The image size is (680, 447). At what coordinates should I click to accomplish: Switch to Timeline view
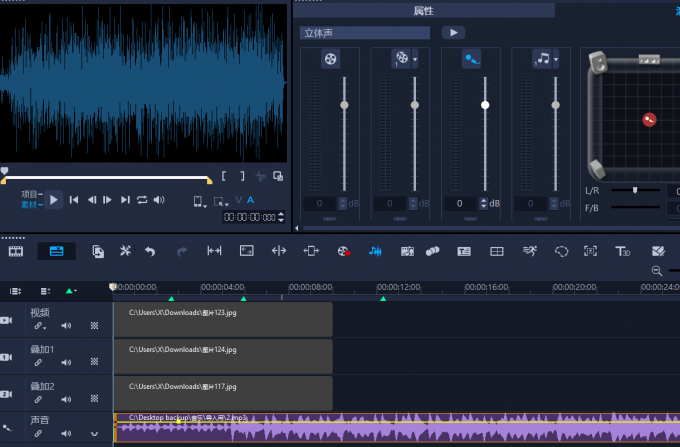click(56, 251)
